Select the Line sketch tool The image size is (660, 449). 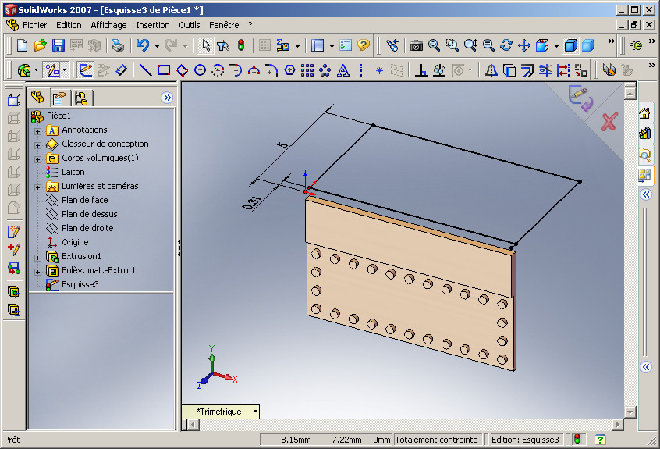145,70
